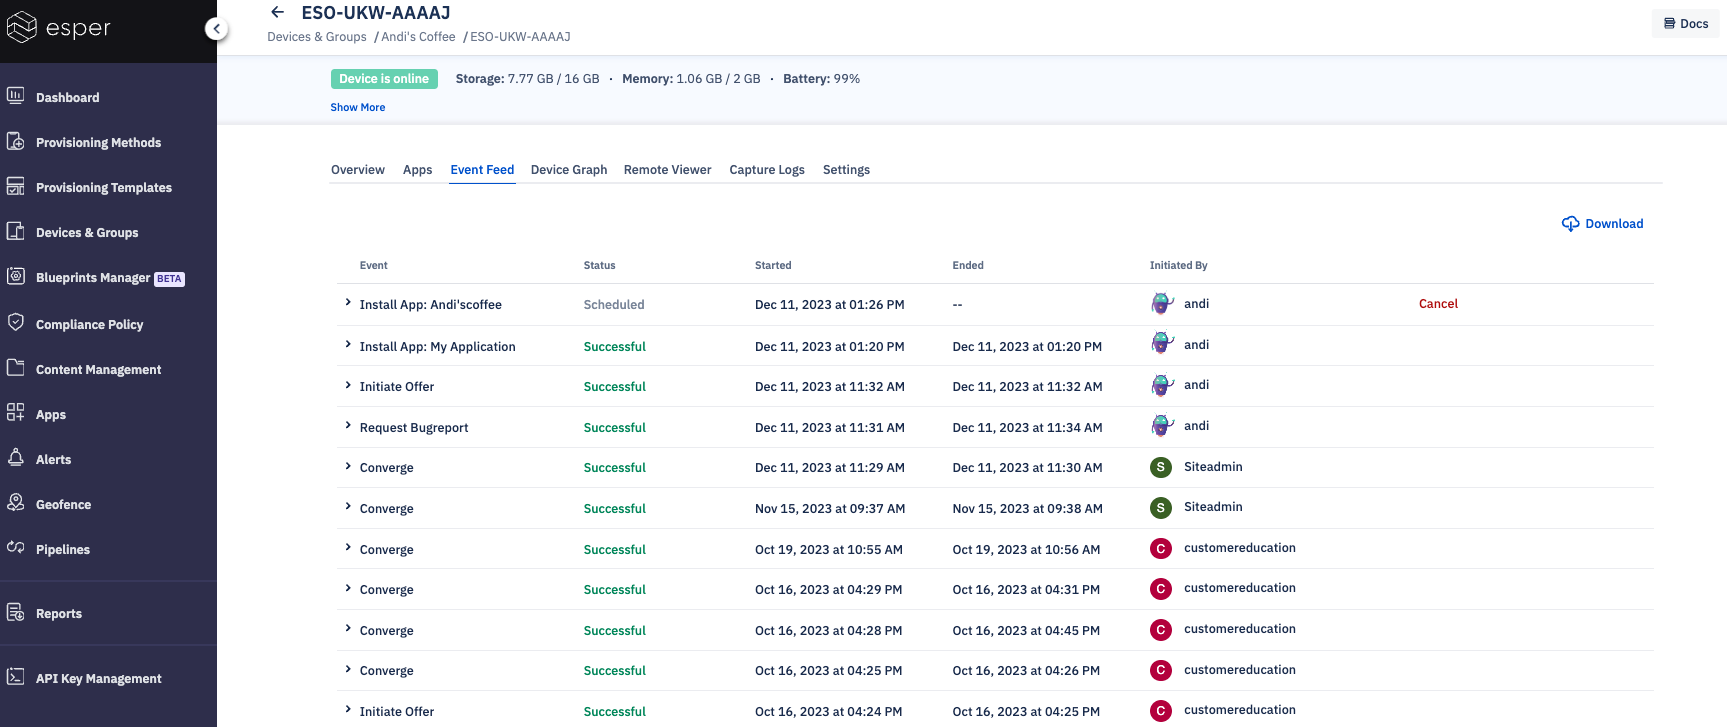Open the Remote Viewer tab
This screenshot has height=727, width=1727.
coord(668,170)
